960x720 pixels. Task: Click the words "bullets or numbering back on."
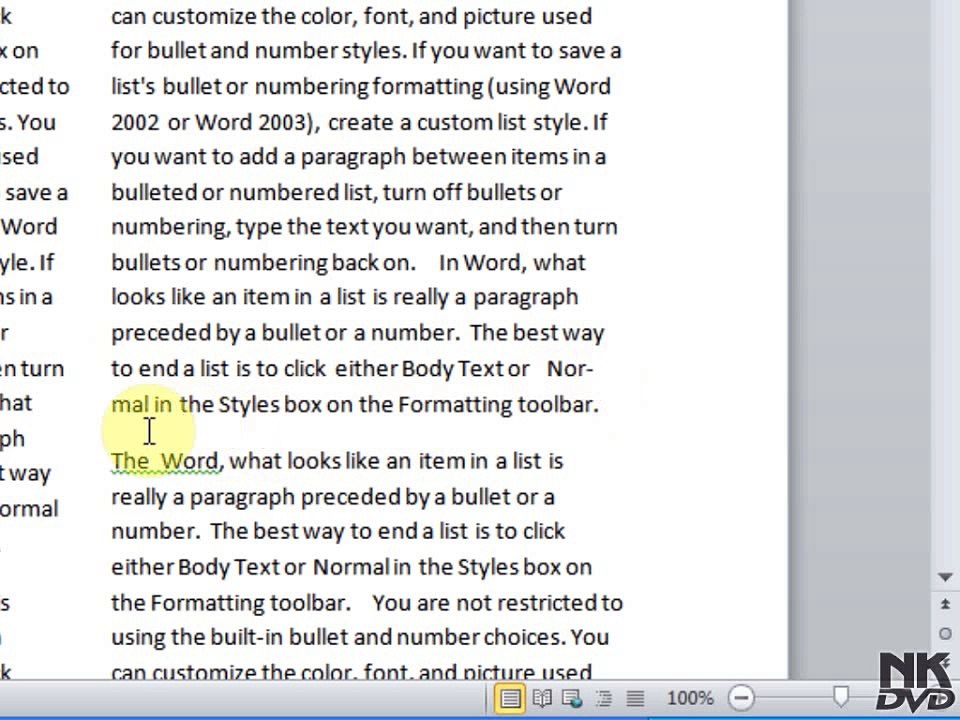click(263, 263)
